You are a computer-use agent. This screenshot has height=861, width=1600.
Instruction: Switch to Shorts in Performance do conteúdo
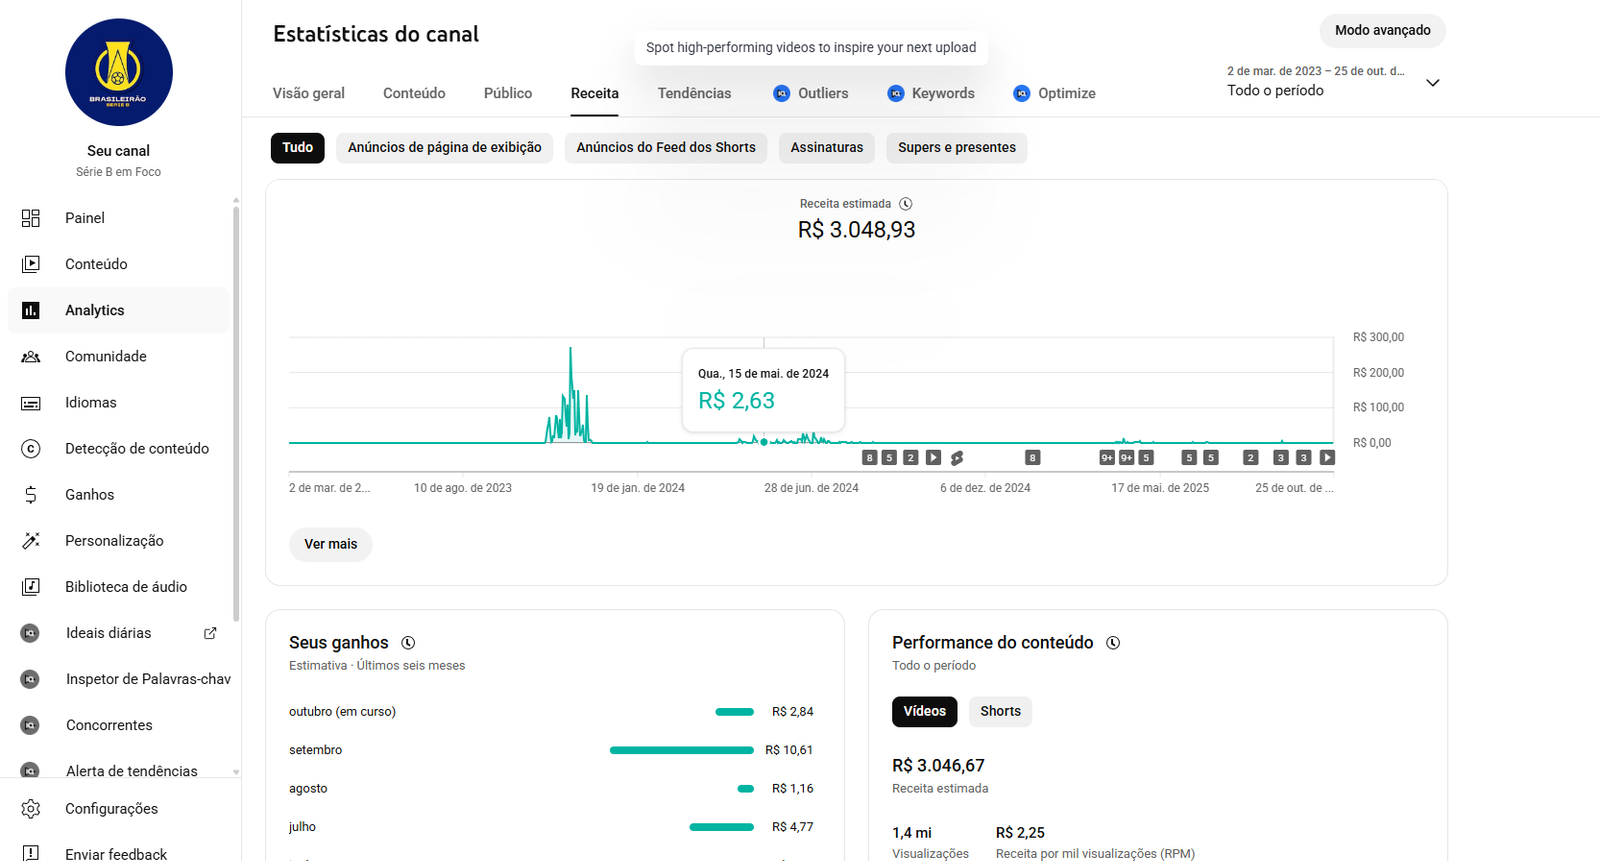tap(1000, 712)
